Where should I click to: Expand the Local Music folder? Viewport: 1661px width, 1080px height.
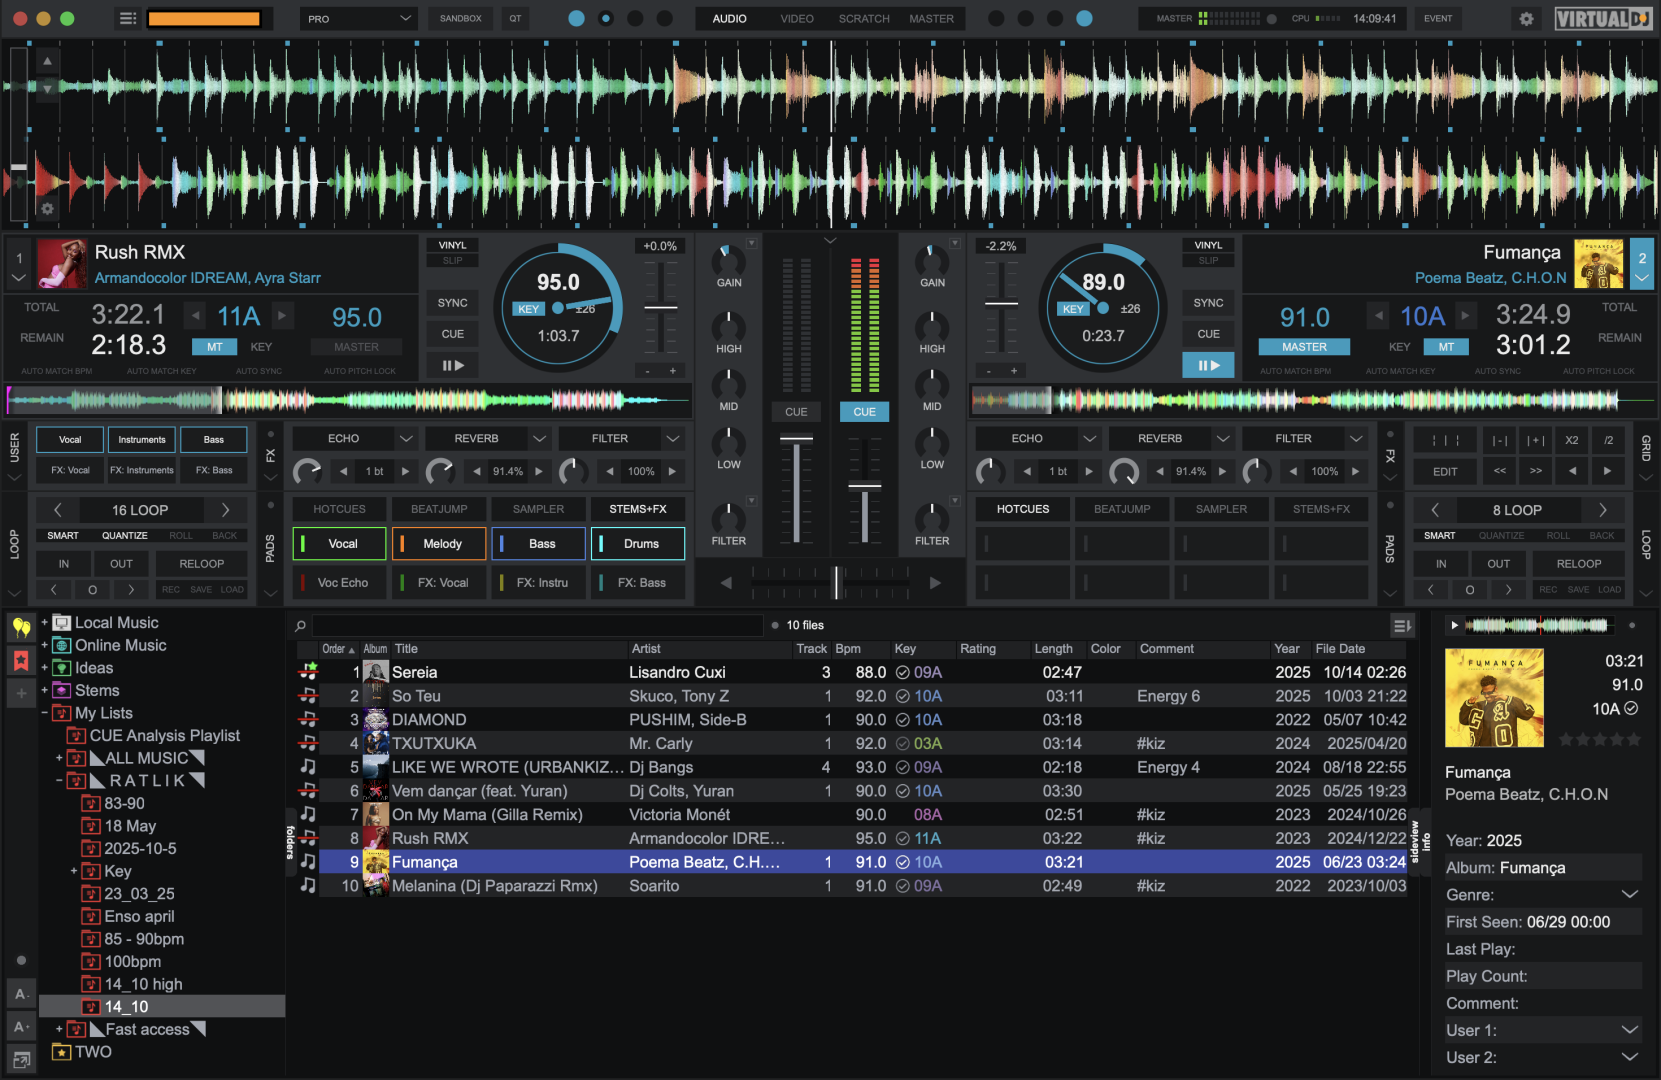45,623
